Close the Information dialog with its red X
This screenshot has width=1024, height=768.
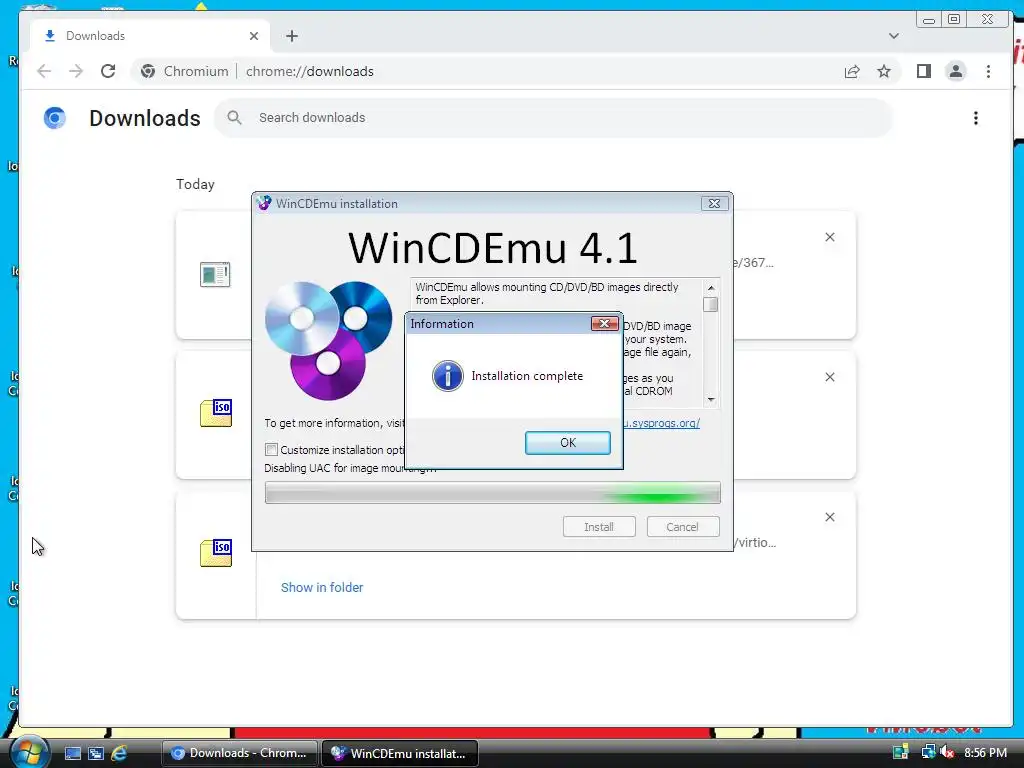pos(604,323)
